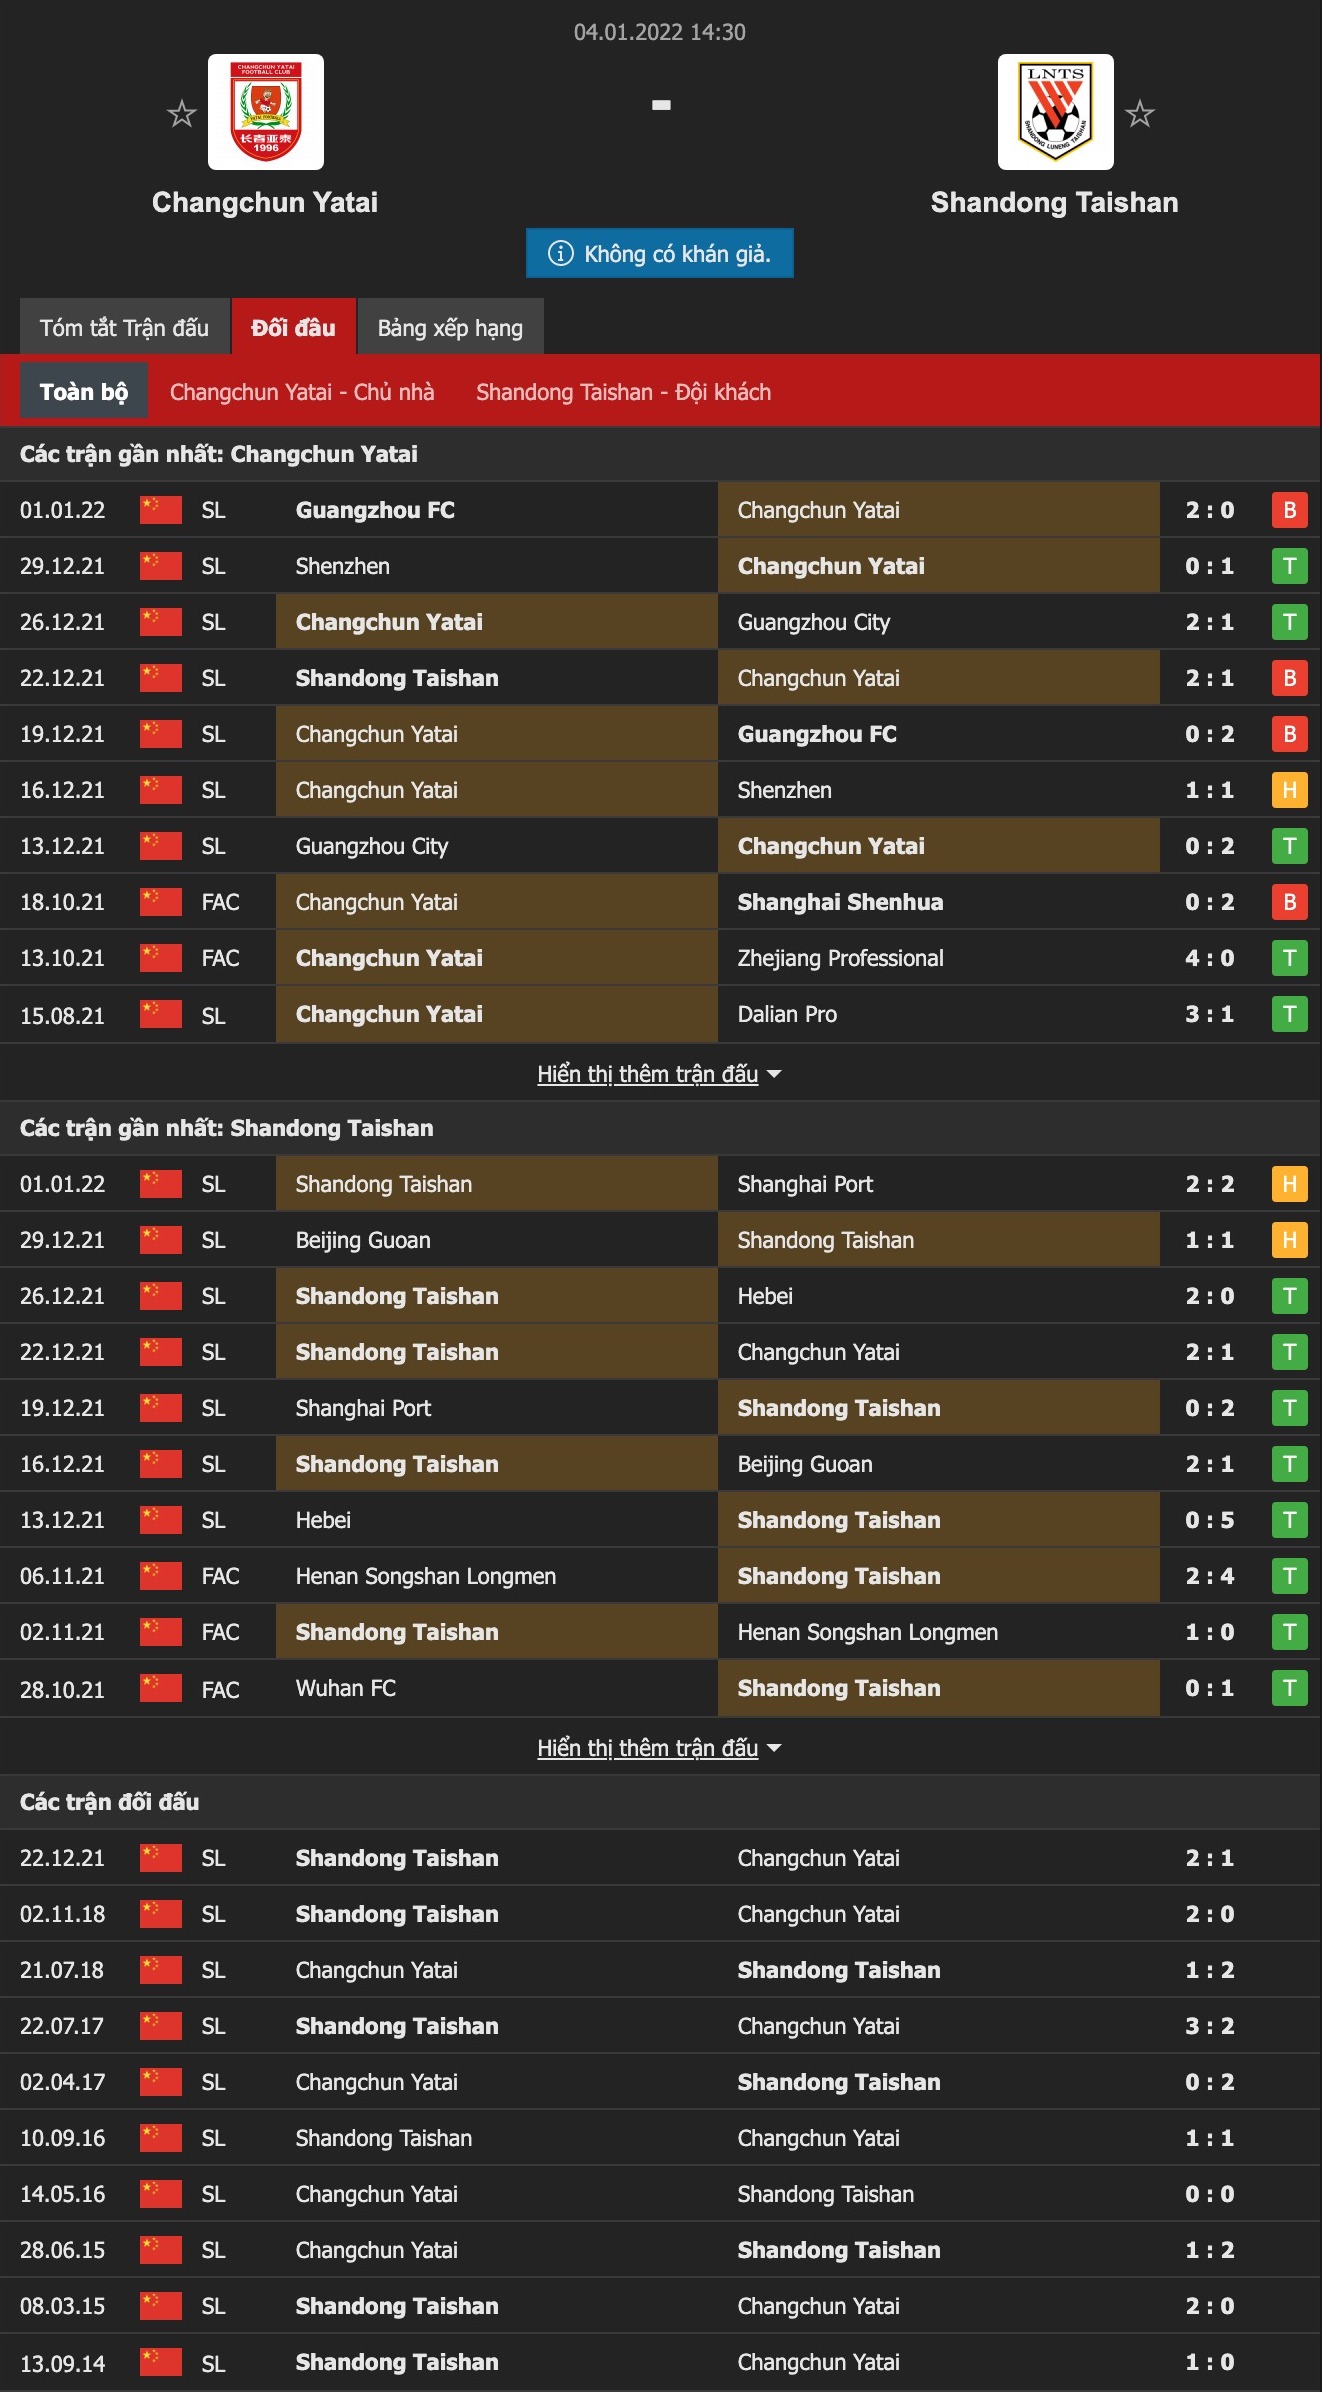Click the 3 : 2 score on 22.07.17

[1210, 2026]
